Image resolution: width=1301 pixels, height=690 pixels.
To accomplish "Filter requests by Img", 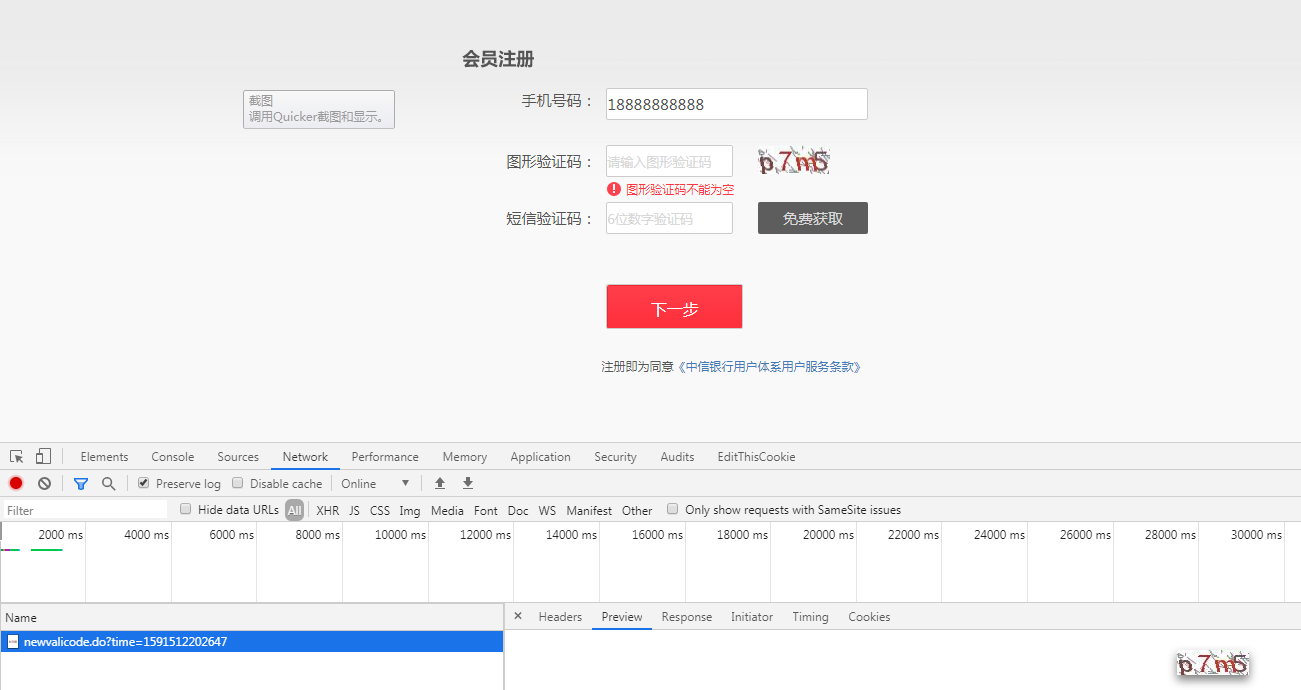I will point(410,510).
